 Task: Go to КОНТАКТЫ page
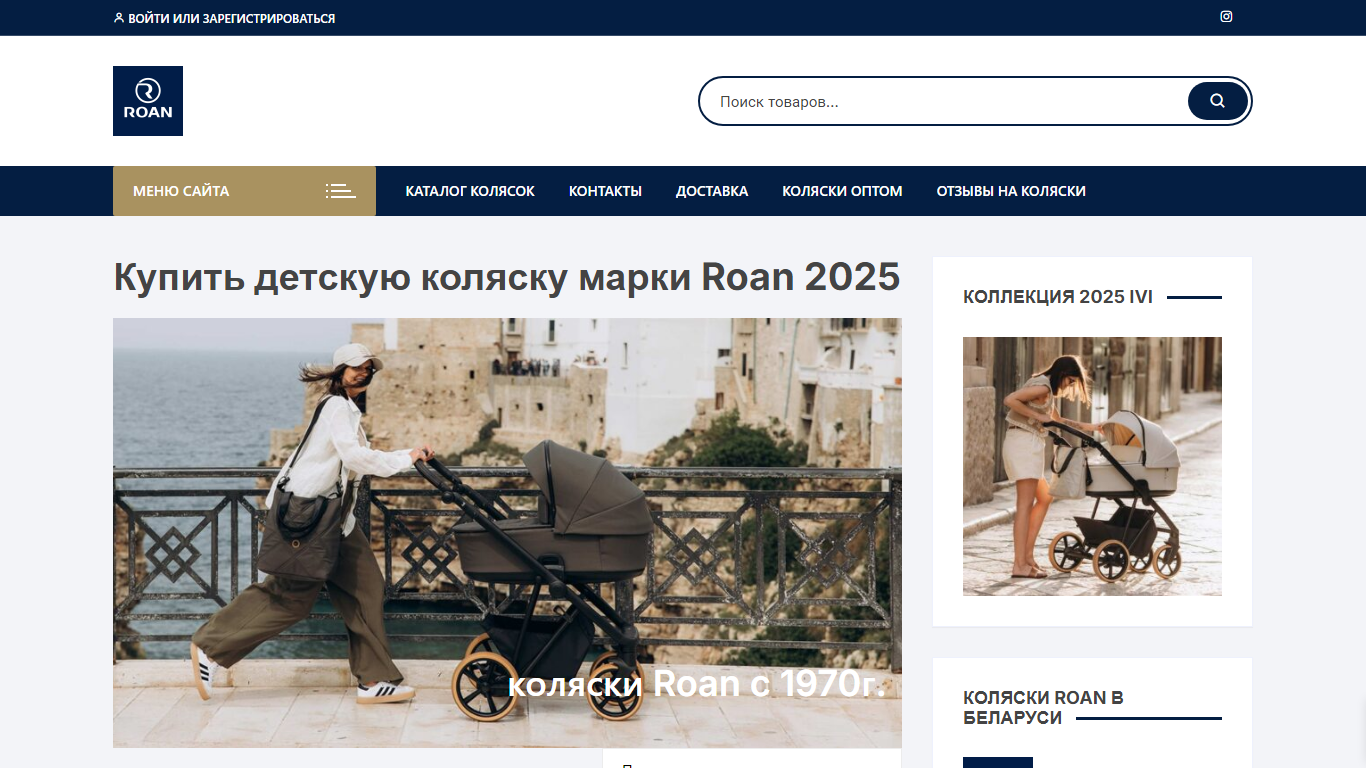pos(605,191)
